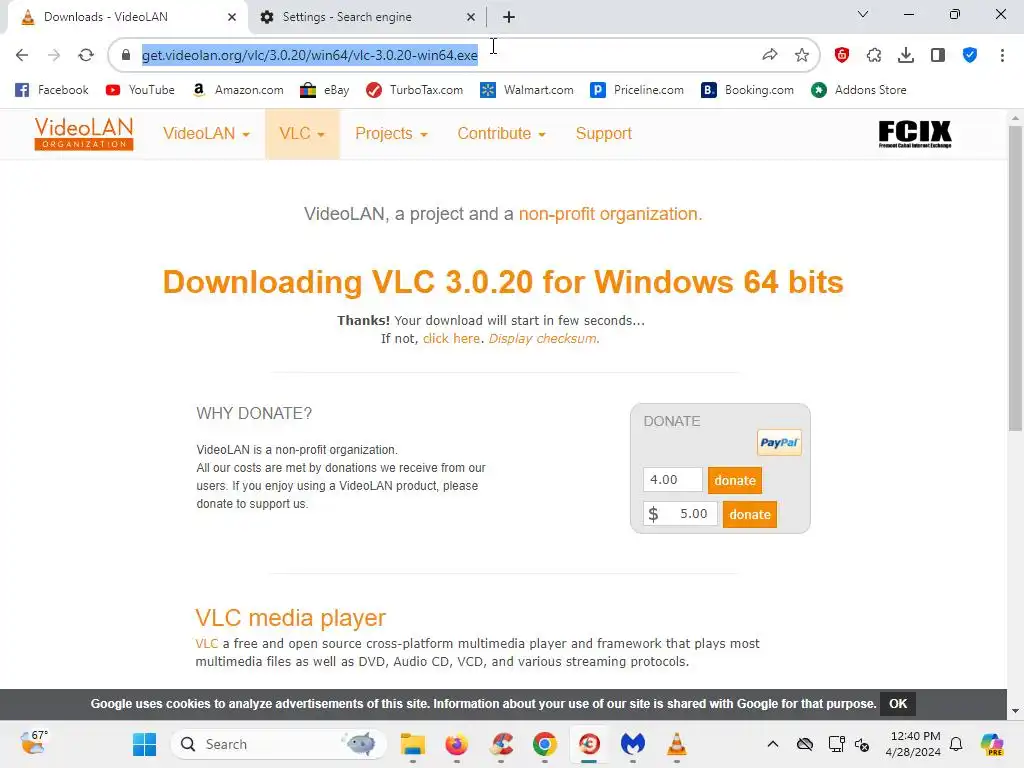Image resolution: width=1024 pixels, height=768 pixels.
Task: Open the Booking.com bookmark
Action: pyautogui.click(x=747, y=90)
